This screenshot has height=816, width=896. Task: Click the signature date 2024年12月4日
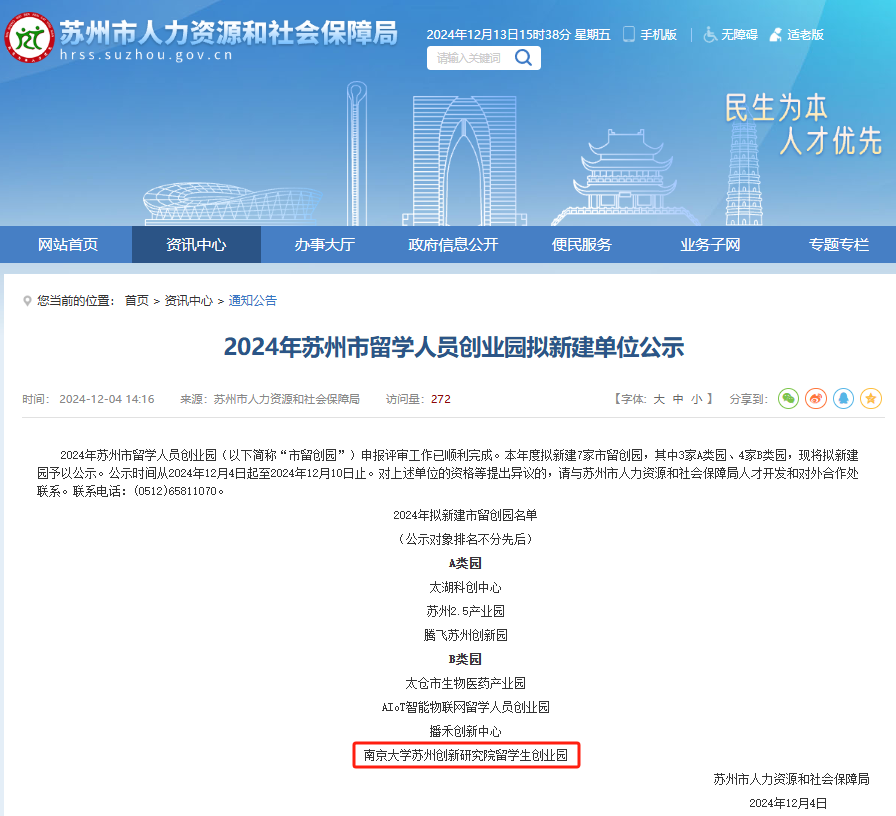pyautogui.click(x=788, y=803)
